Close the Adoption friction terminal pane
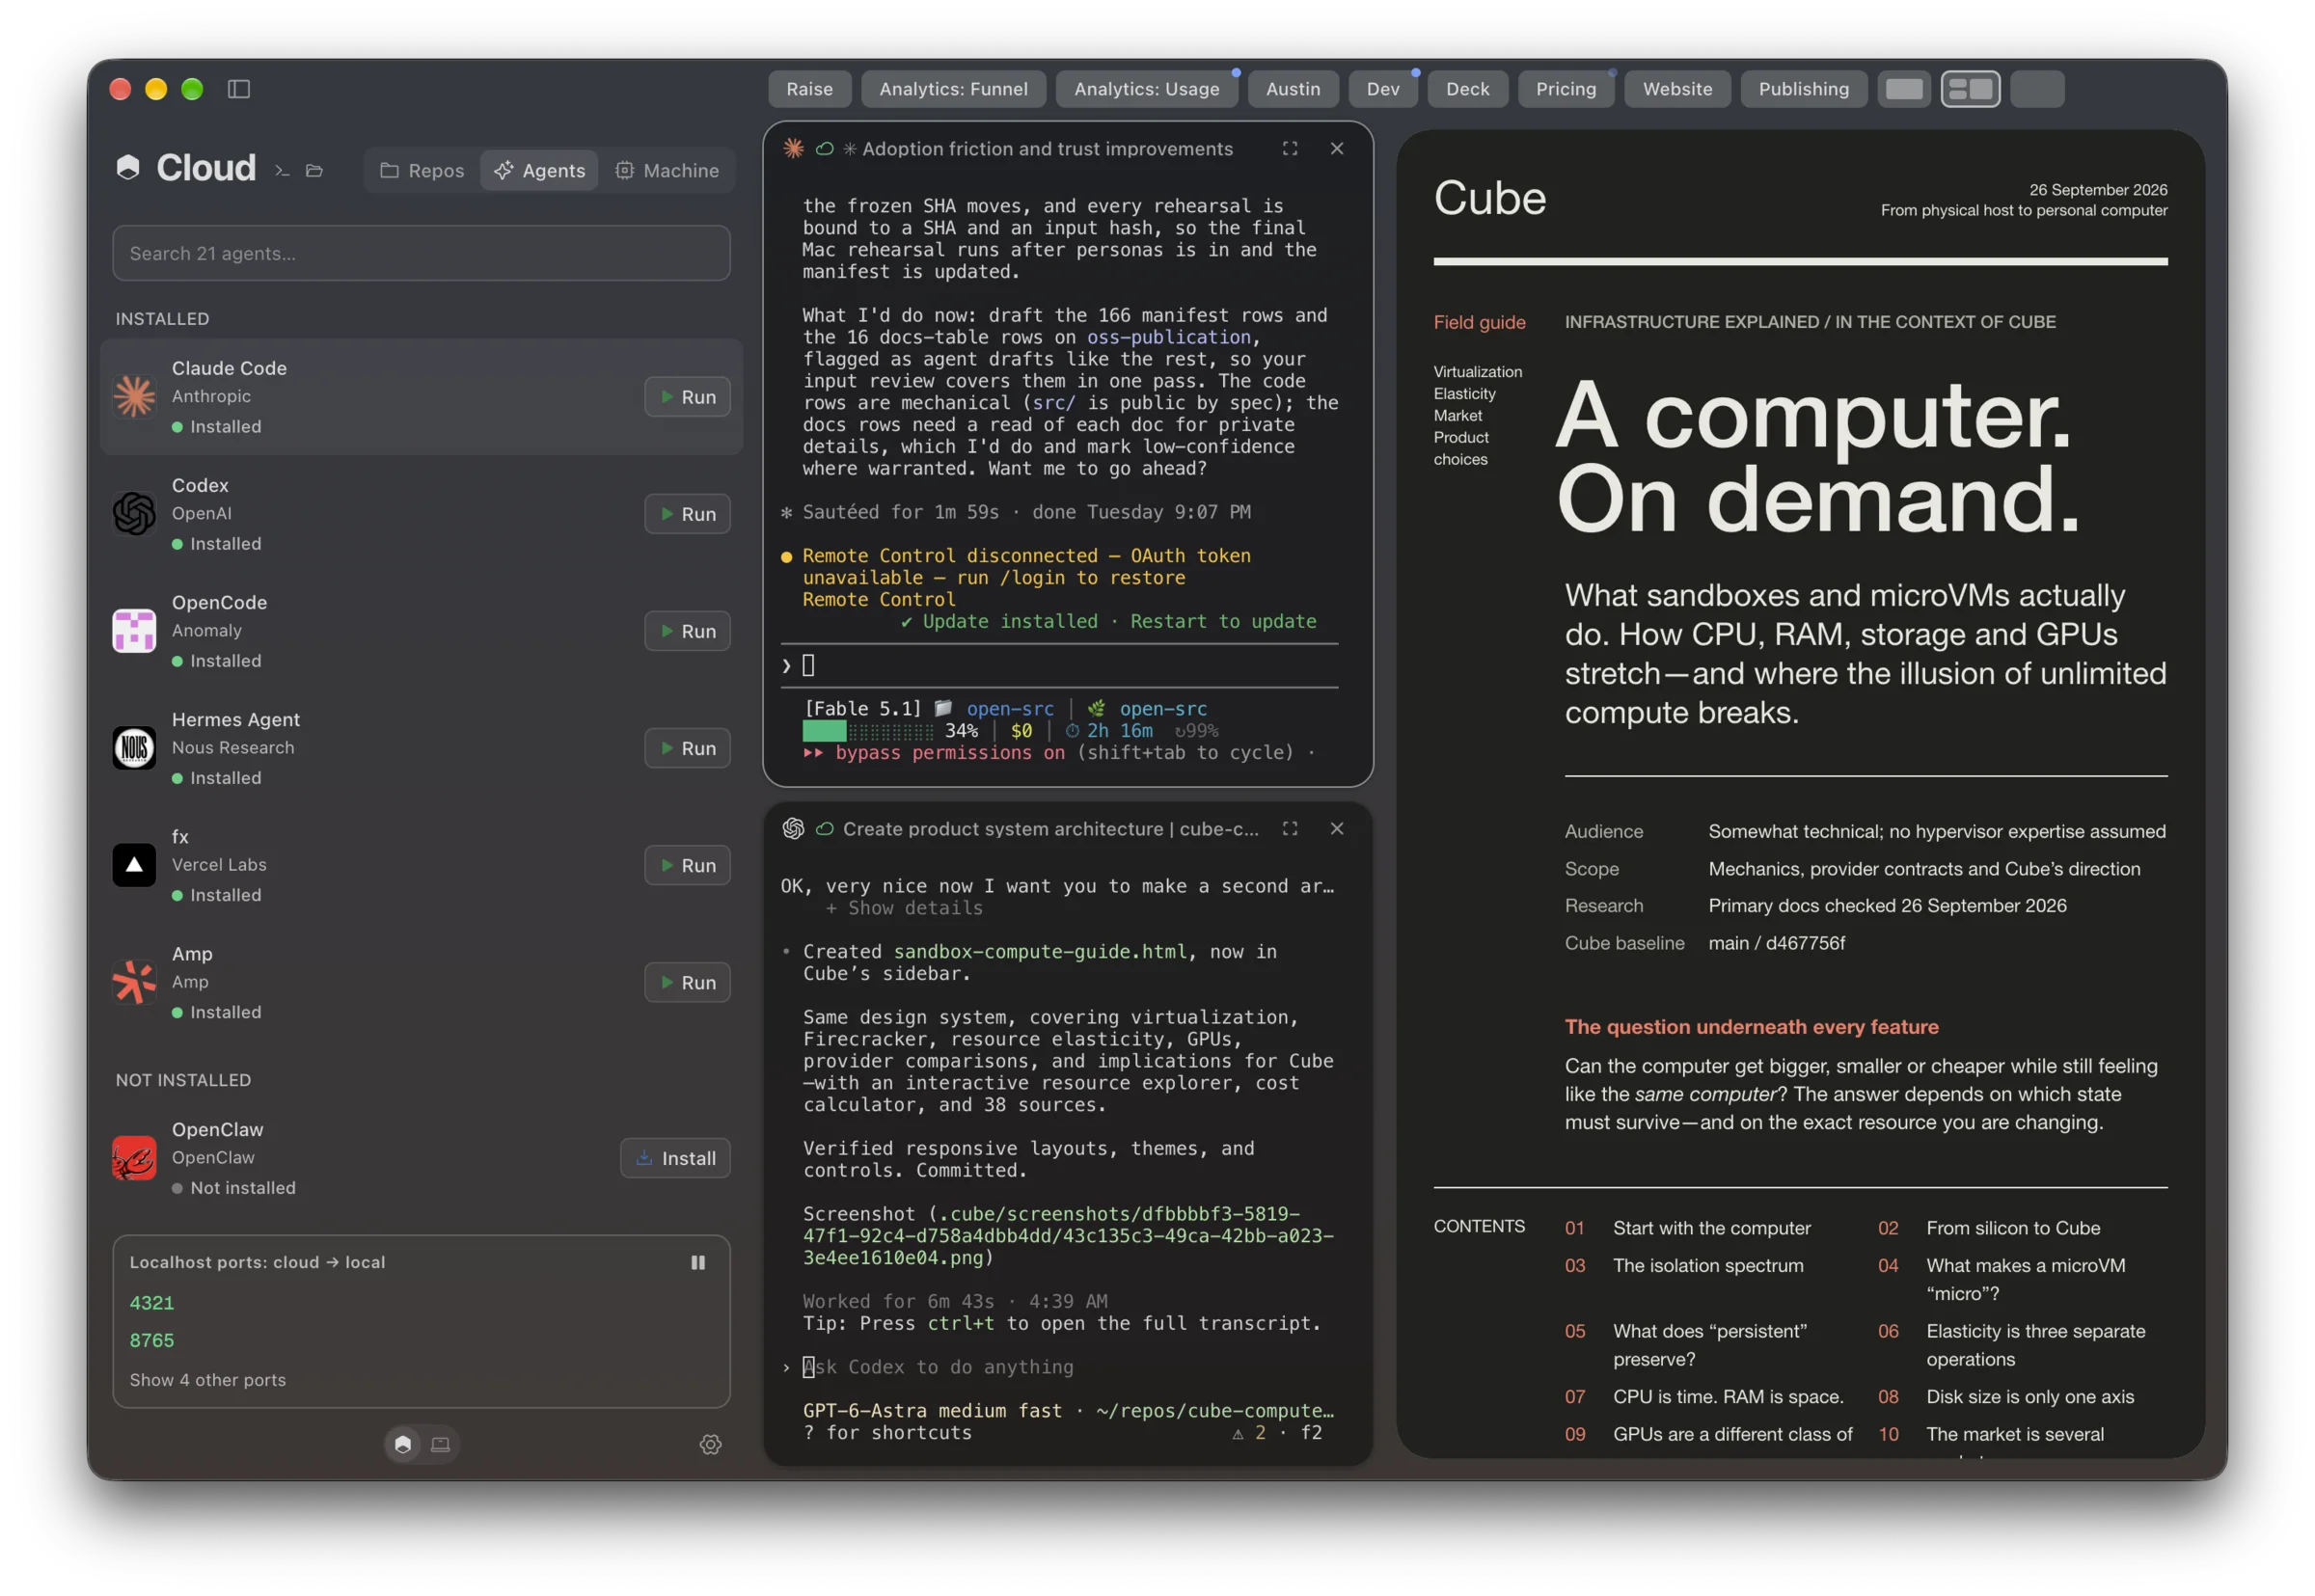The width and height of the screenshot is (2315, 1596). [1337, 148]
